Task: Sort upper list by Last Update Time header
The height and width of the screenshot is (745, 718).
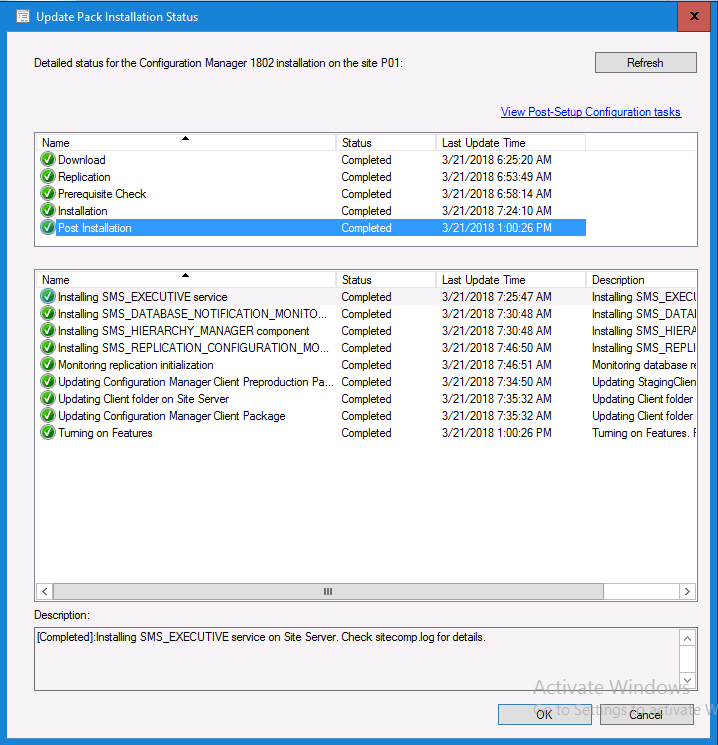Action: click(x=510, y=143)
